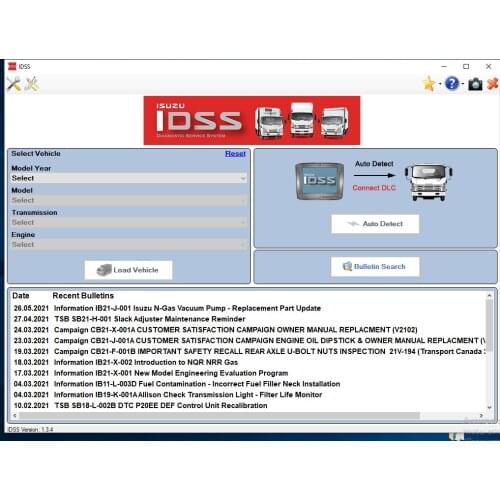
Task: Take a screenshot with the camera icon
Action: pos(475,84)
